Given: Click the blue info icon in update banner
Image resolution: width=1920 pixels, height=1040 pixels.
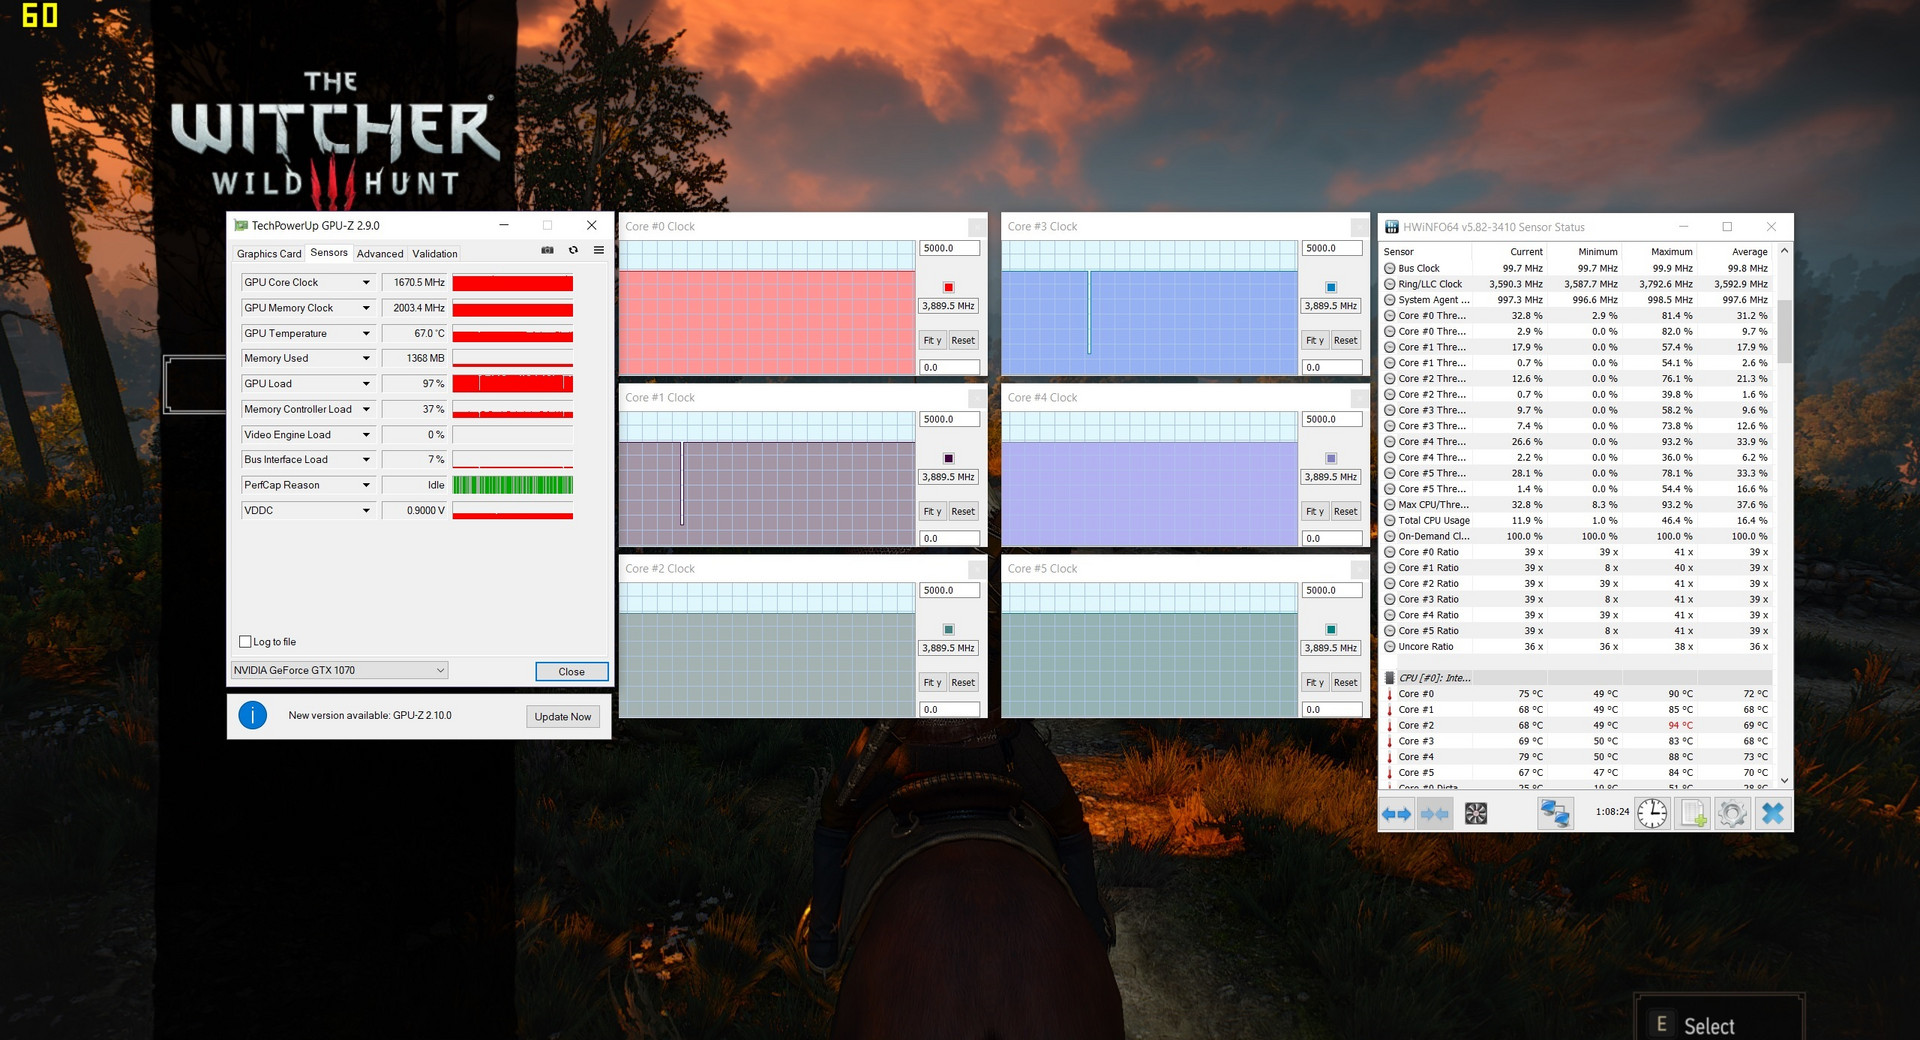Looking at the screenshot, I should click(x=253, y=715).
